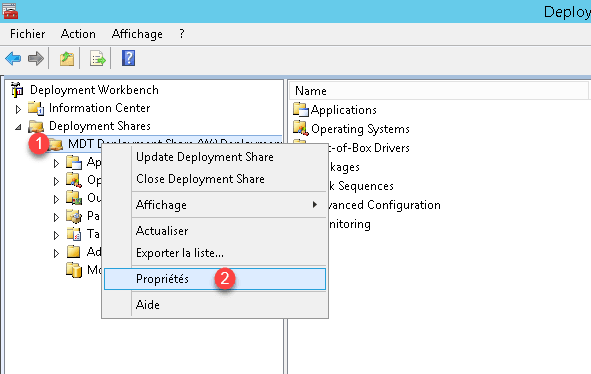Click the Applications icon in the Name list
Image resolution: width=591 pixels, height=374 pixels.
pos(301,110)
